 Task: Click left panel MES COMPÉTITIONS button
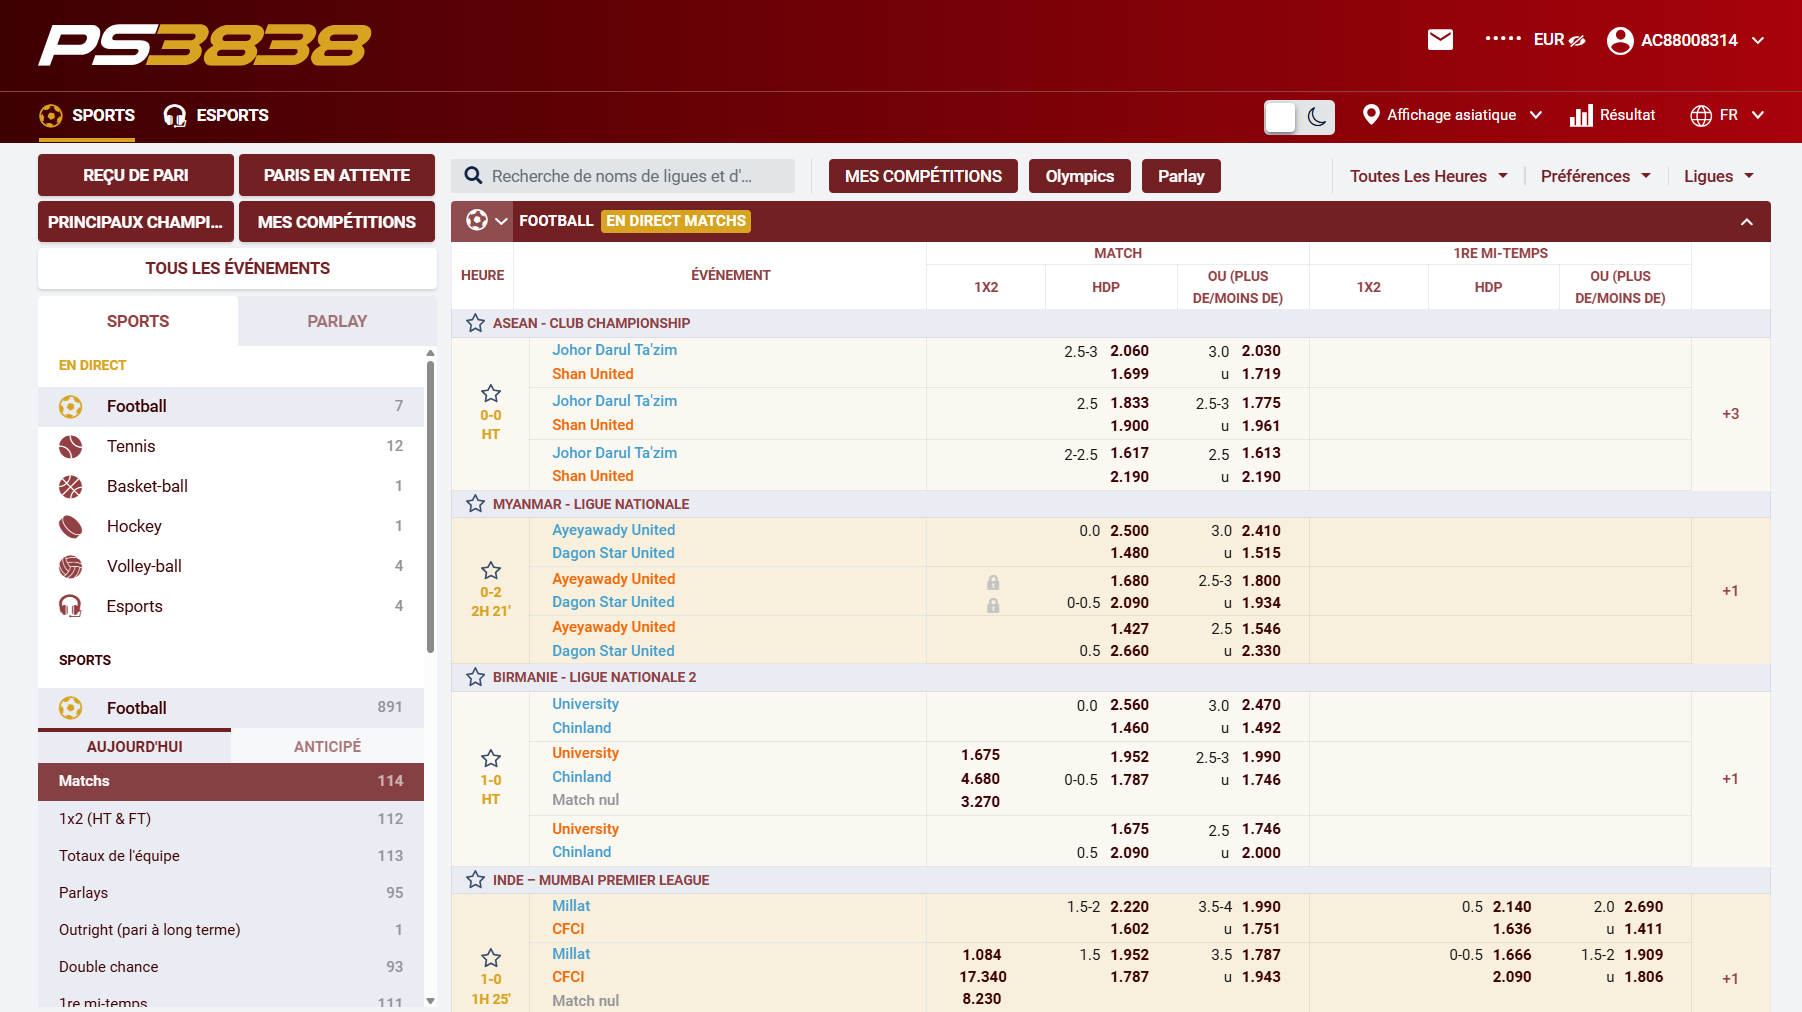[337, 222]
